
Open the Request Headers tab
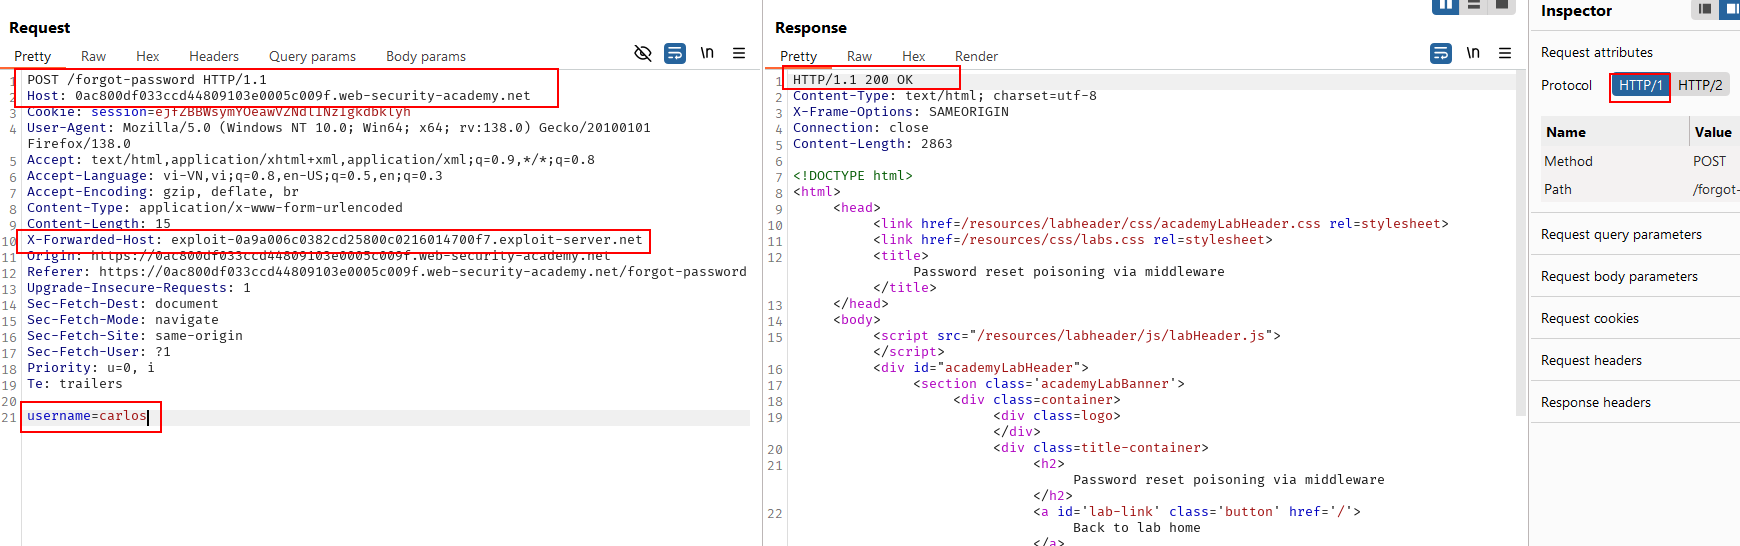pyautogui.click(x=214, y=57)
